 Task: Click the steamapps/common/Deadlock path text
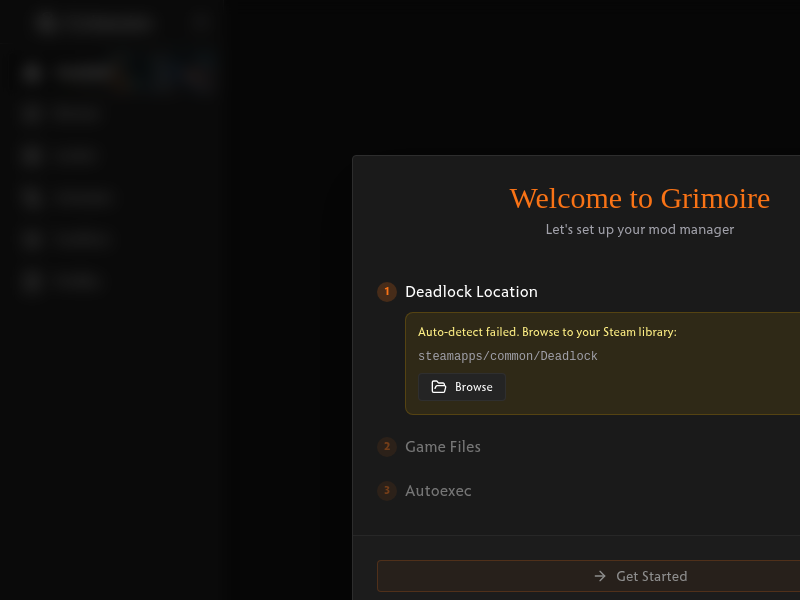[508, 356]
